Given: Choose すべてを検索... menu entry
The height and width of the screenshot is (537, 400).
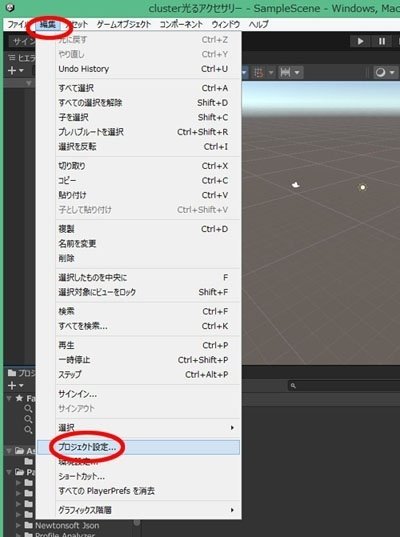Looking at the screenshot, I should [138, 326].
